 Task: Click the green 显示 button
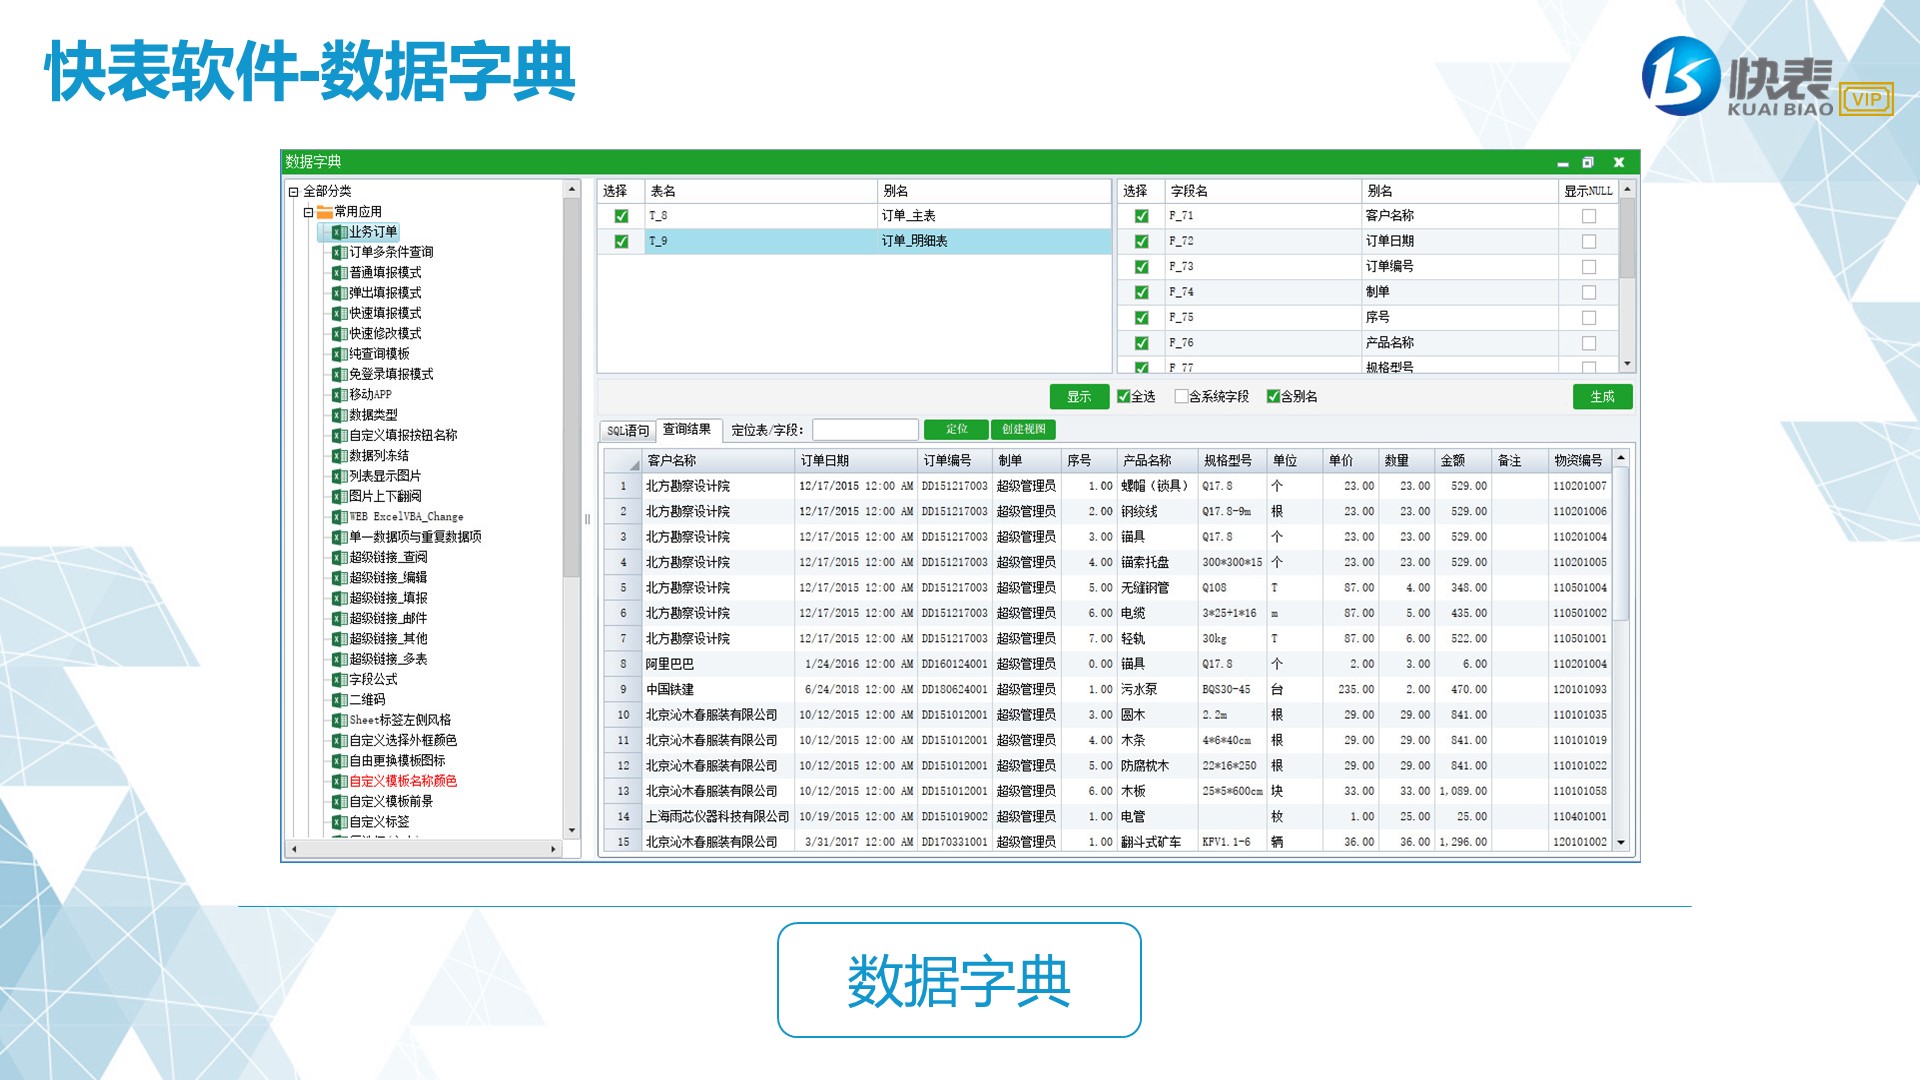[x=1079, y=397]
